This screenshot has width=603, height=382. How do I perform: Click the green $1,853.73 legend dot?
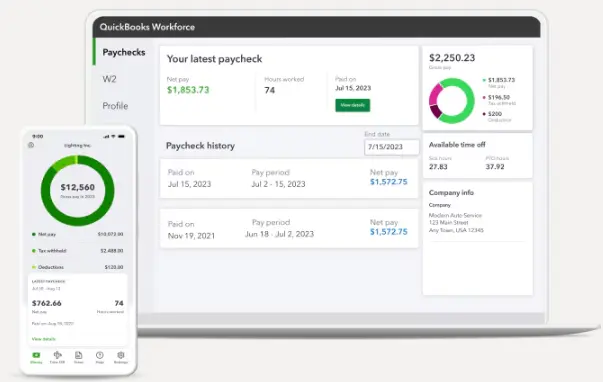point(484,80)
